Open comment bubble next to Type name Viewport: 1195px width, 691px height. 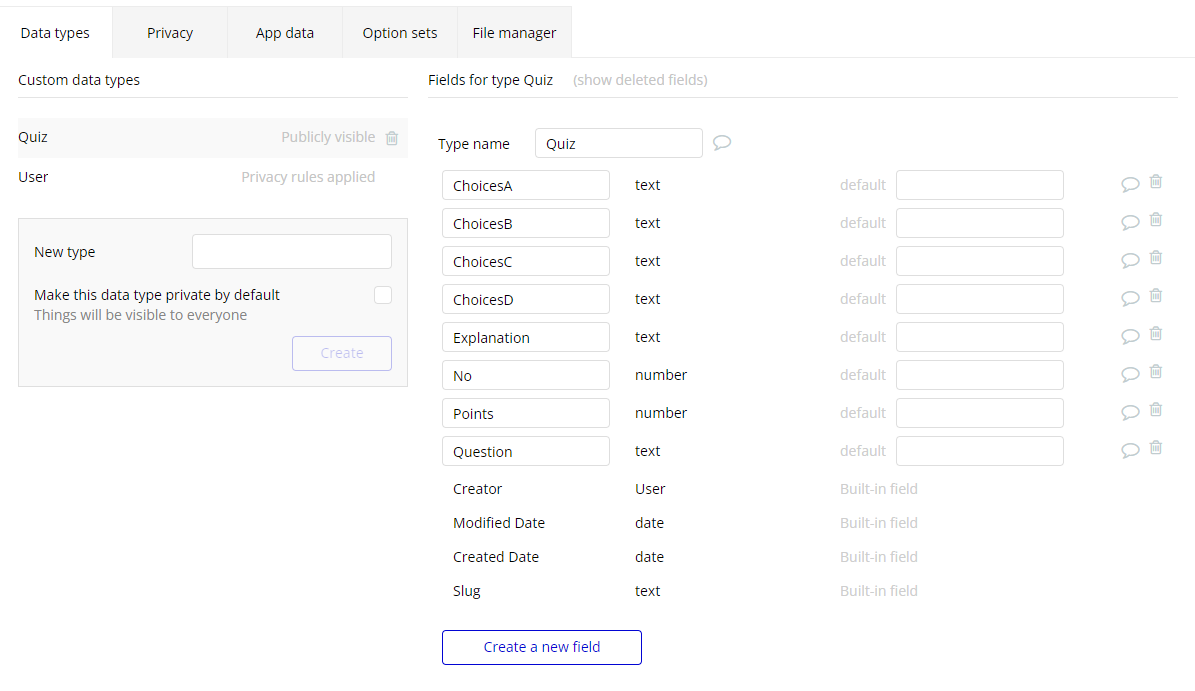click(x=722, y=143)
